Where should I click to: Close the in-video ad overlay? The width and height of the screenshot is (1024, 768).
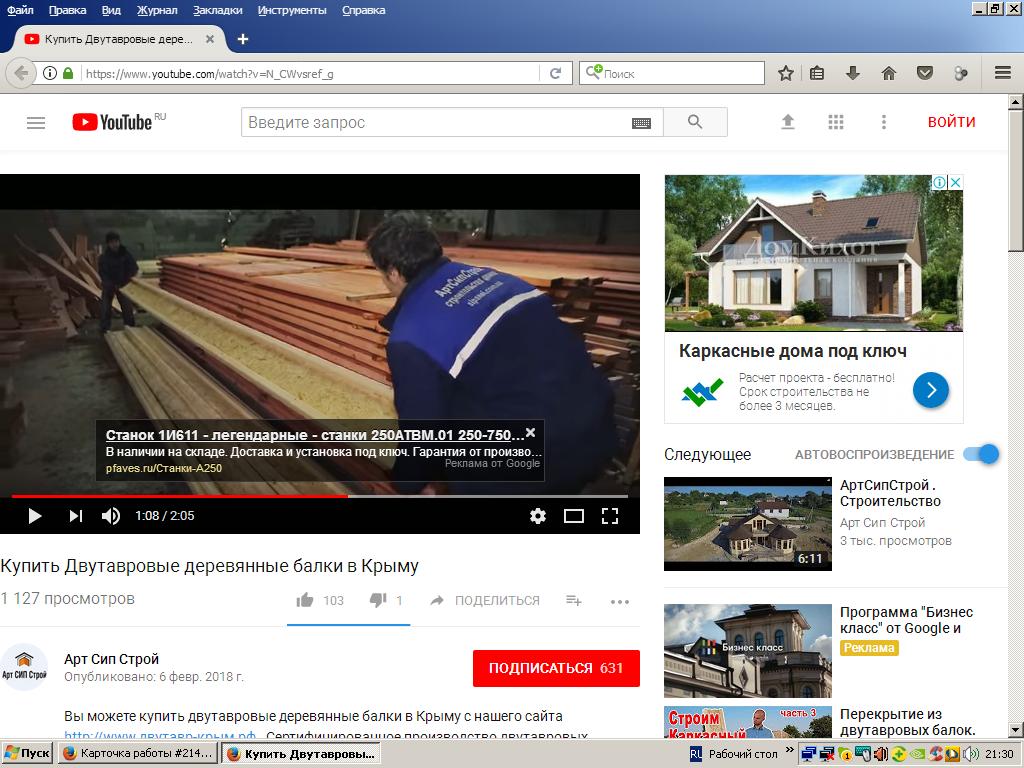(531, 432)
